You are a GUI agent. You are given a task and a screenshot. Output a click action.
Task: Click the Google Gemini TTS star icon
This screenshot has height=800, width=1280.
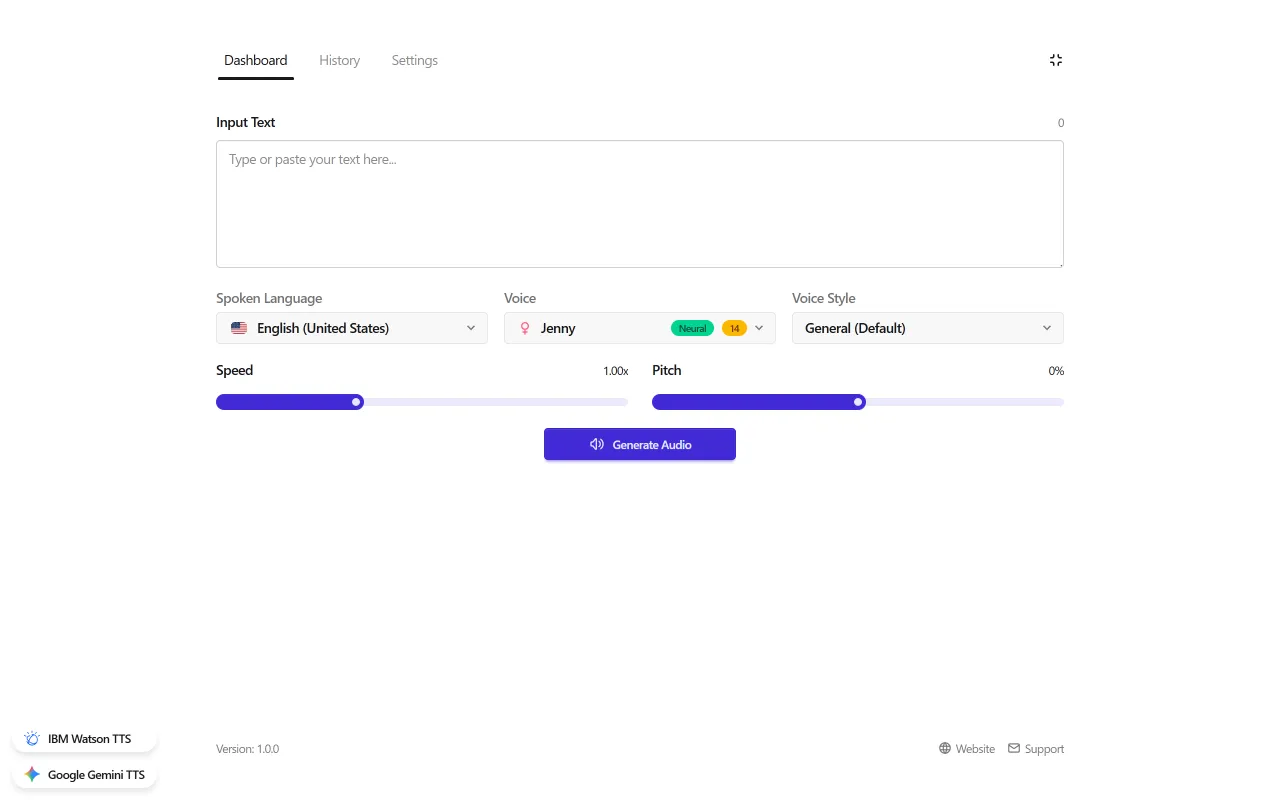pos(32,775)
